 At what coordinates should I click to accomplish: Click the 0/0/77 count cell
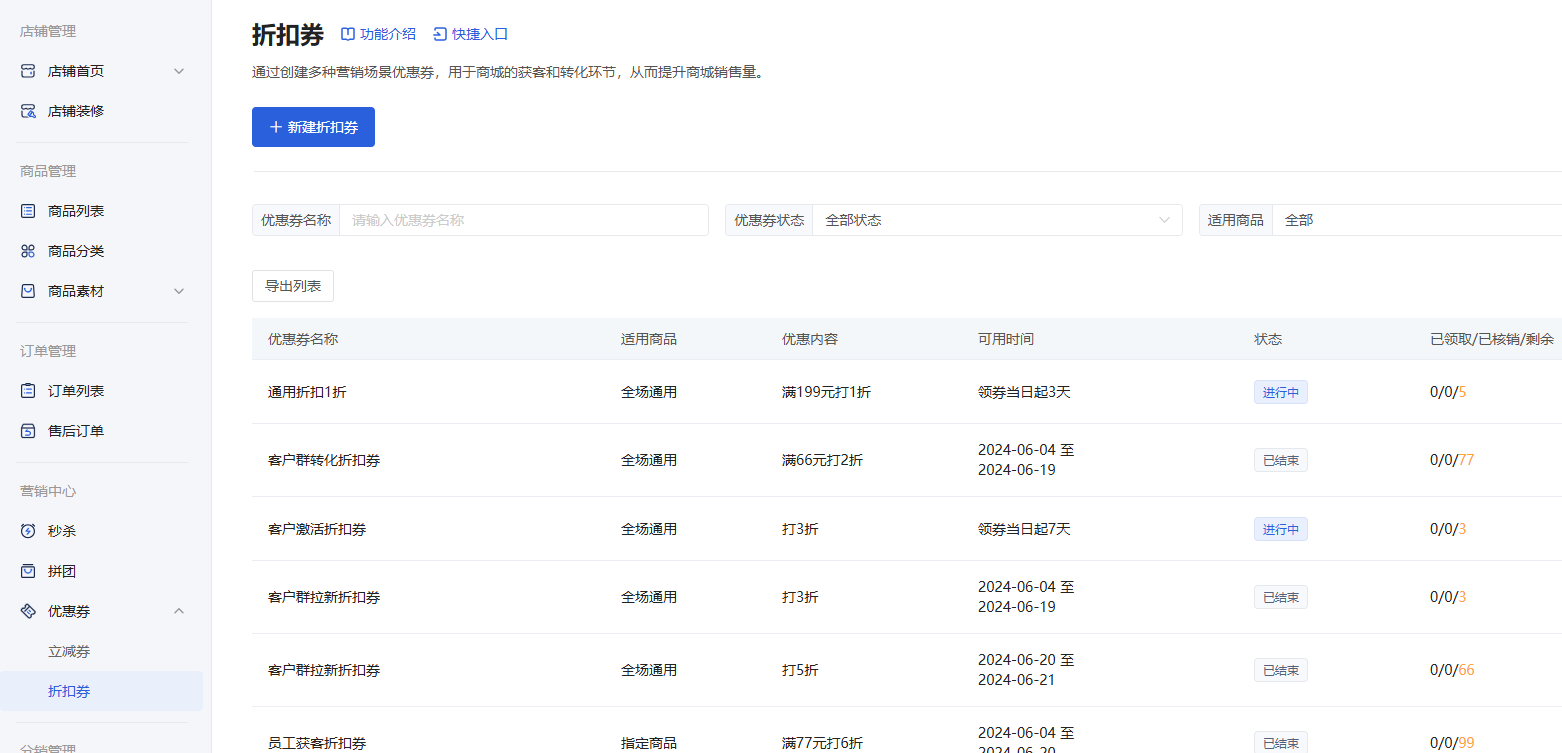[1452, 460]
